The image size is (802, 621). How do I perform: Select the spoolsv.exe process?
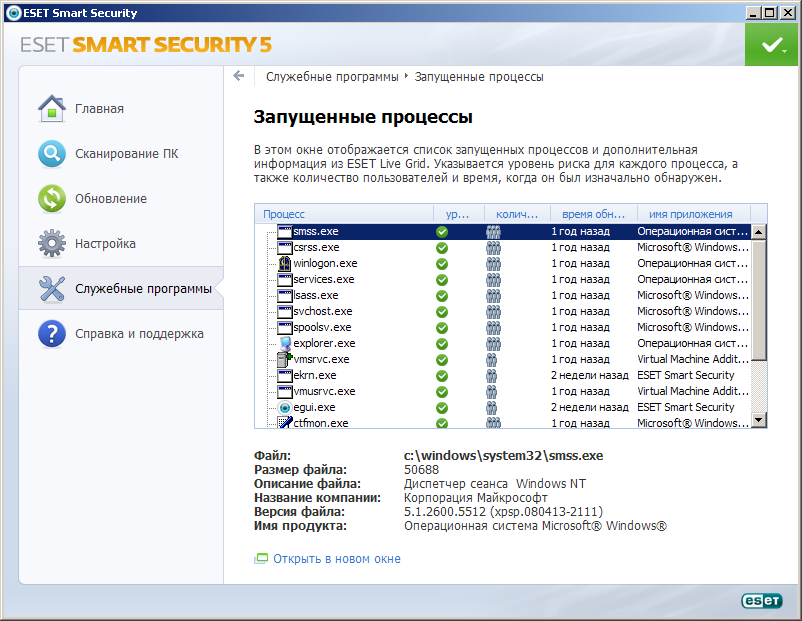coord(503,327)
